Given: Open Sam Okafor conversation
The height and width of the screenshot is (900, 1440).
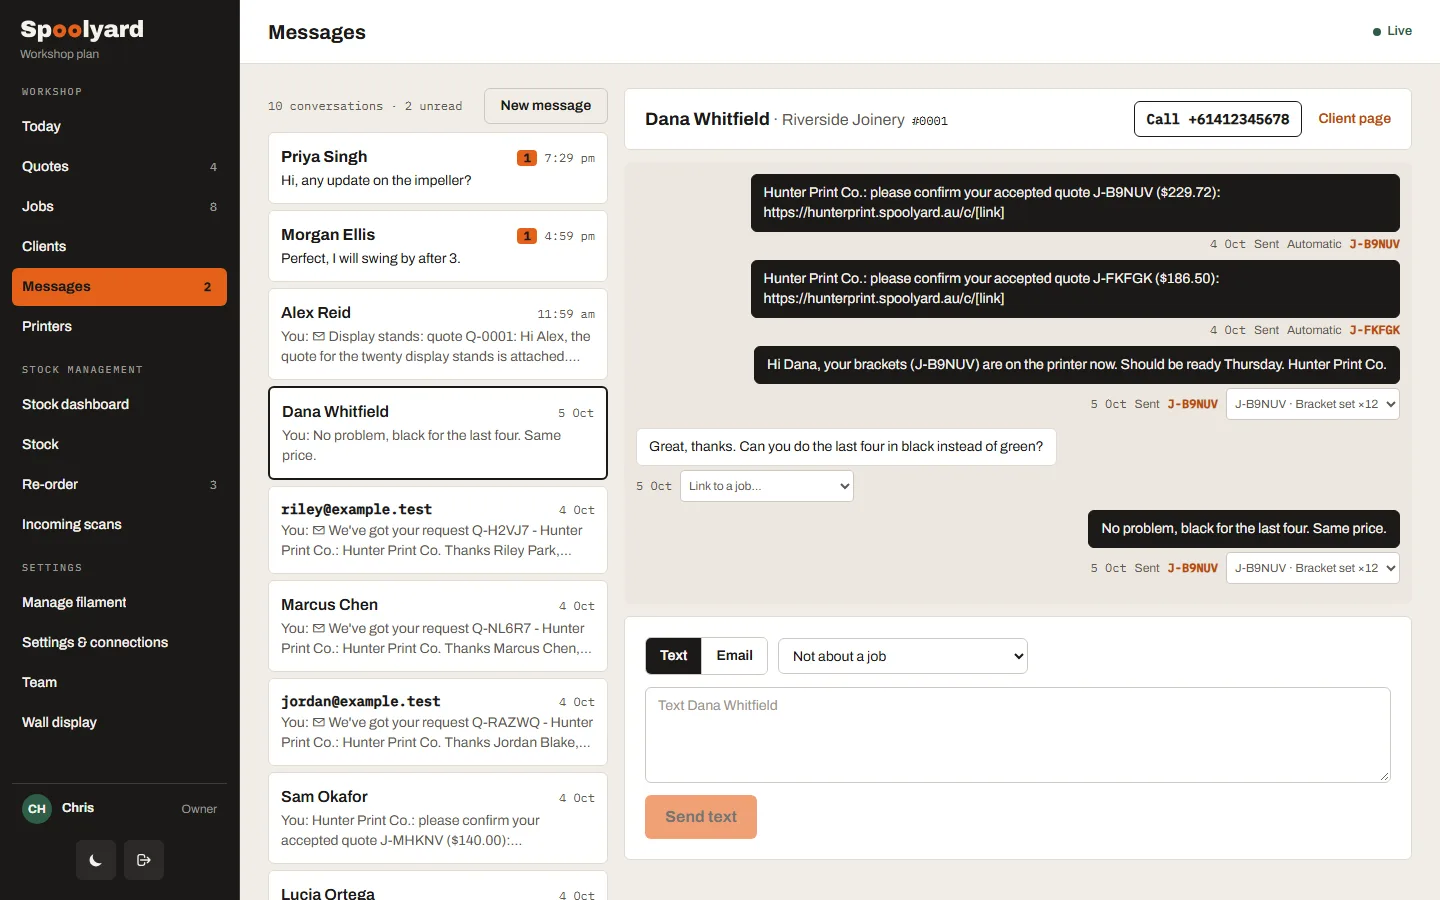Looking at the screenshot, I should click(438, 818).
